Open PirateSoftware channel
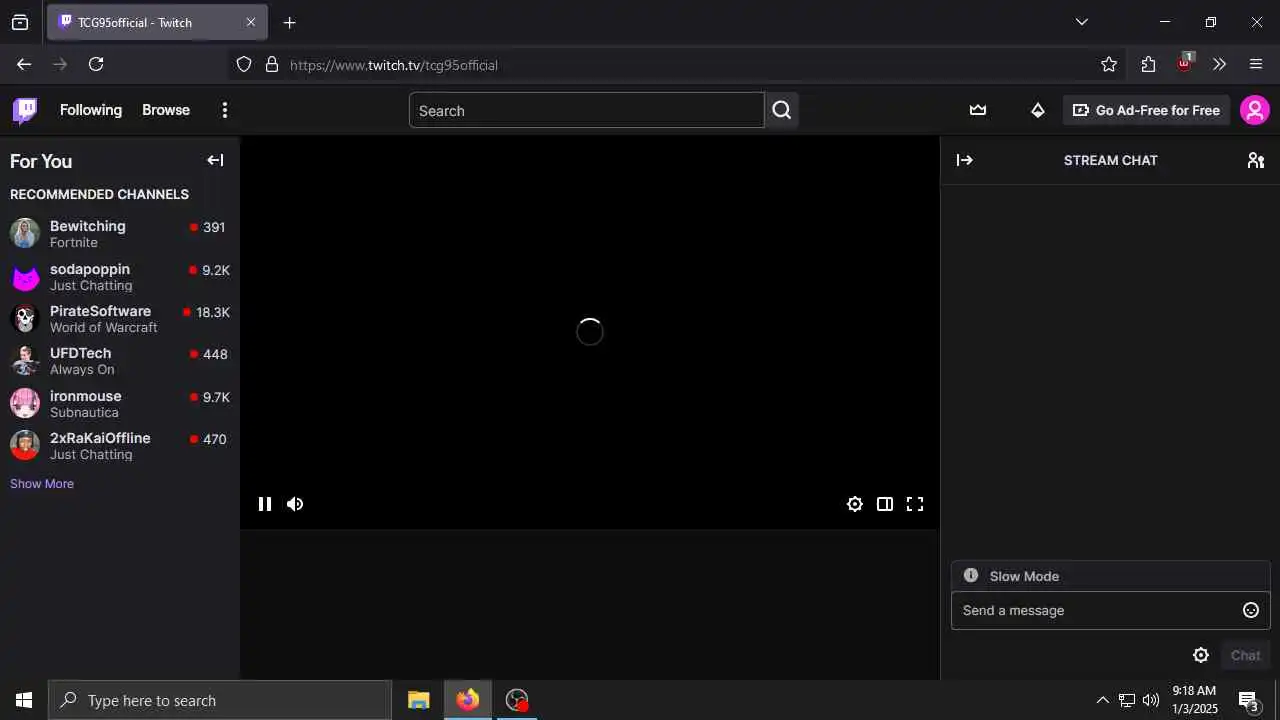1280x720 pixels. (x=120, y=319)
